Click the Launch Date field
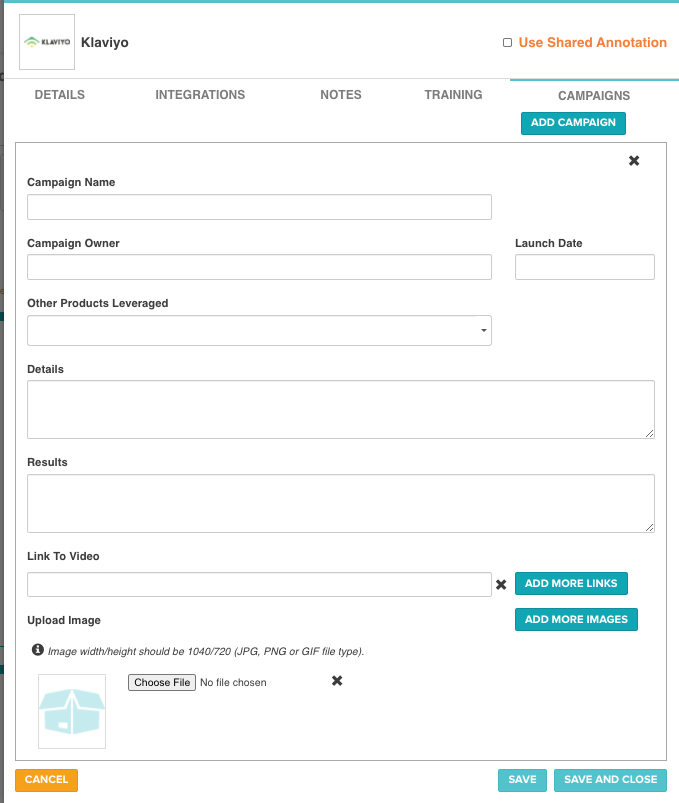 click(585, 267)
